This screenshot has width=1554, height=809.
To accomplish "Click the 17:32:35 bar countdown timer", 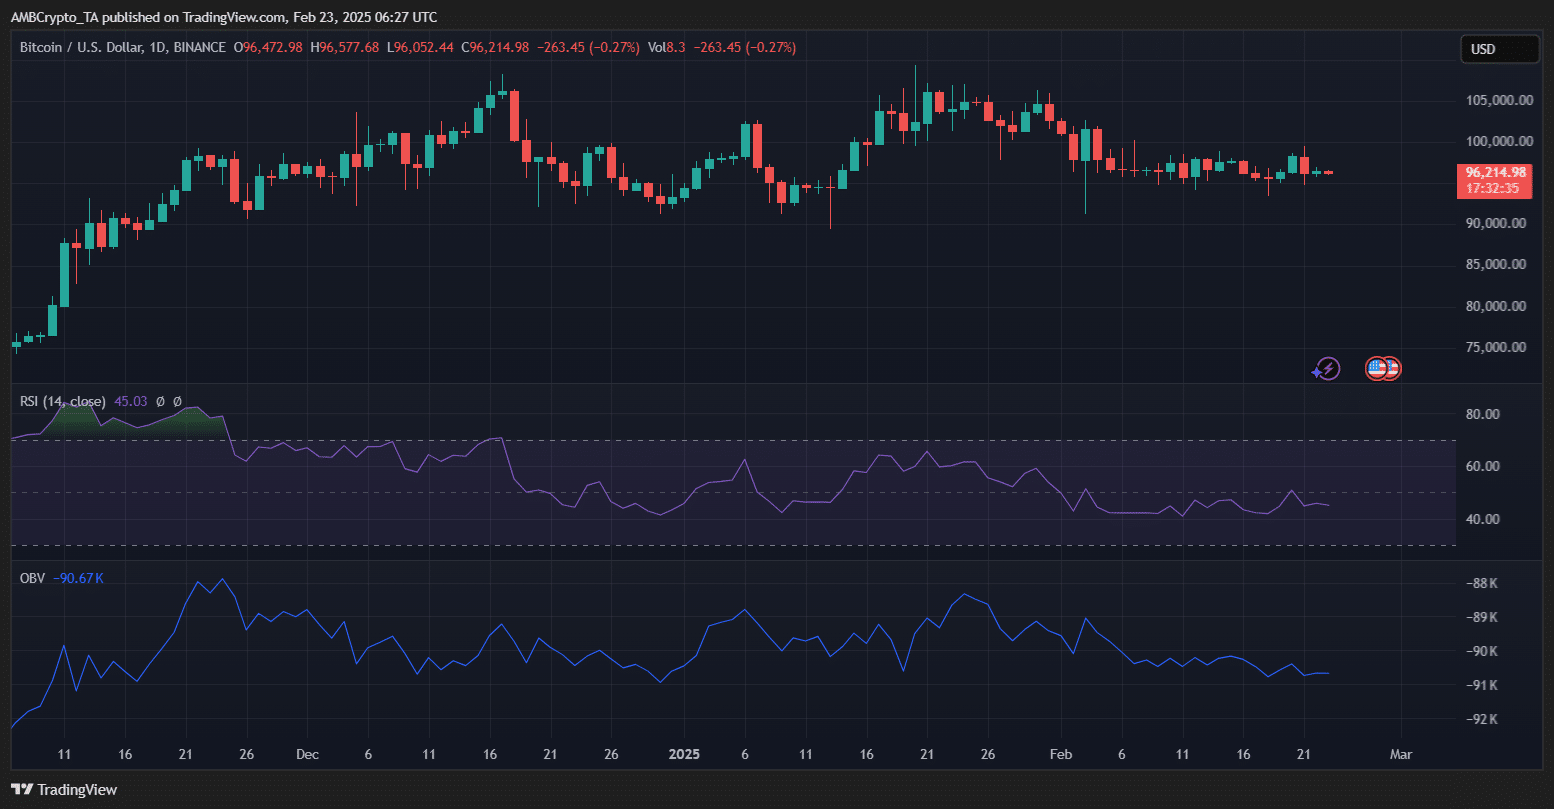I will click(x=1495, y=188).
